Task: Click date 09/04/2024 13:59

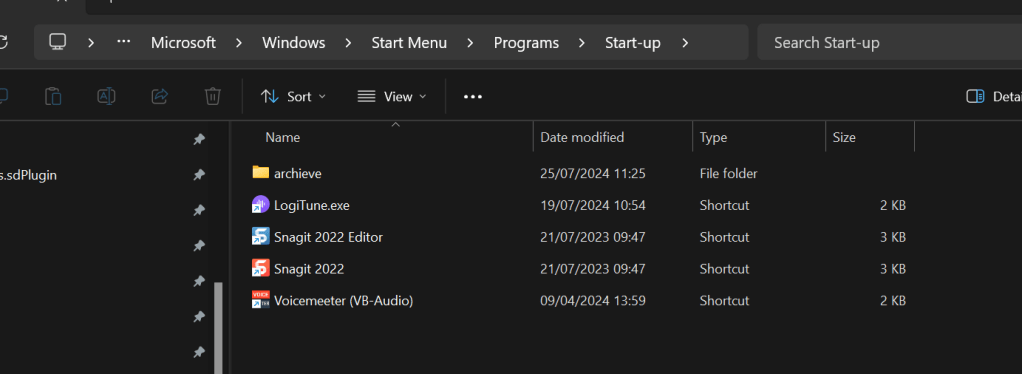Action: pyautogui.click(x=592, y=301)
